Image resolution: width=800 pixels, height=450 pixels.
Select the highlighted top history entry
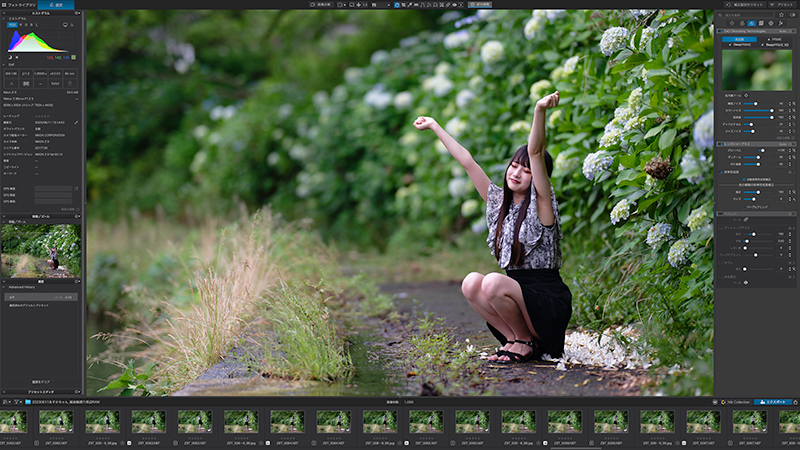point(41,297)
